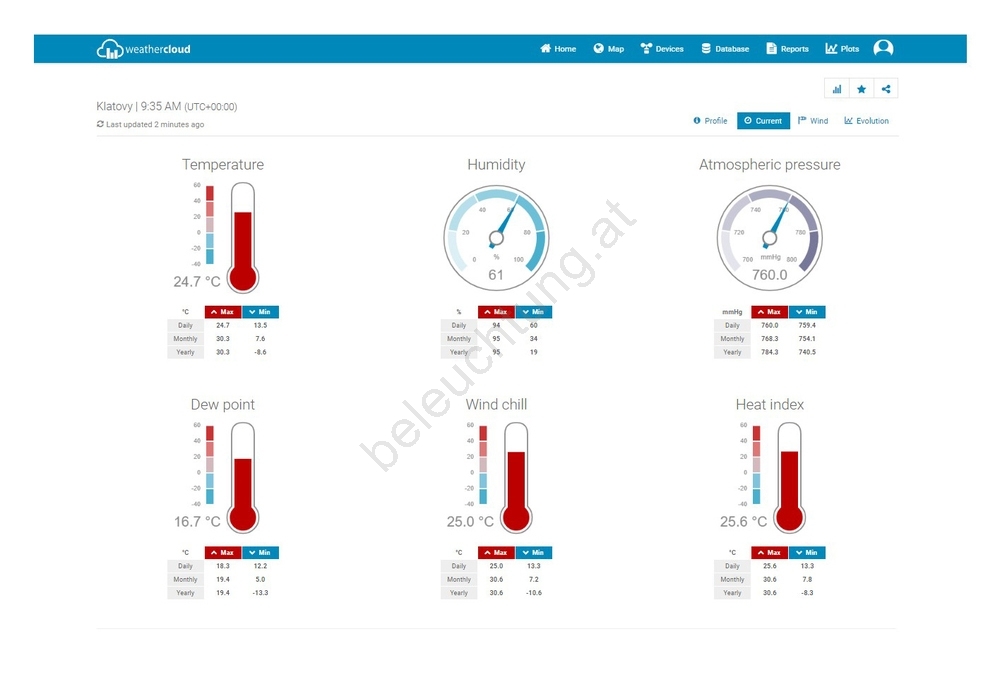Click the refresh icon beside Last updated
The width and height of the screenshot is (1000, 674).
pos(100,125)
